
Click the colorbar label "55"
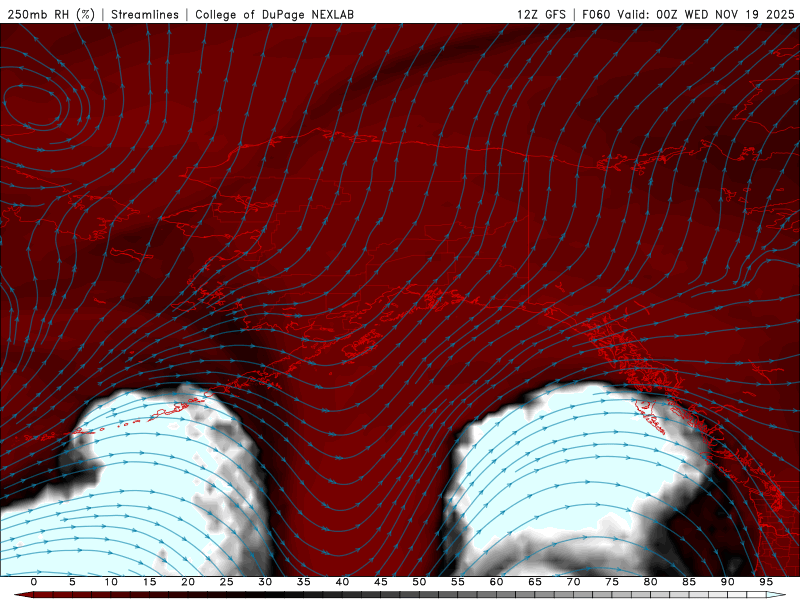pyautogui.click(x=458, y=582)
